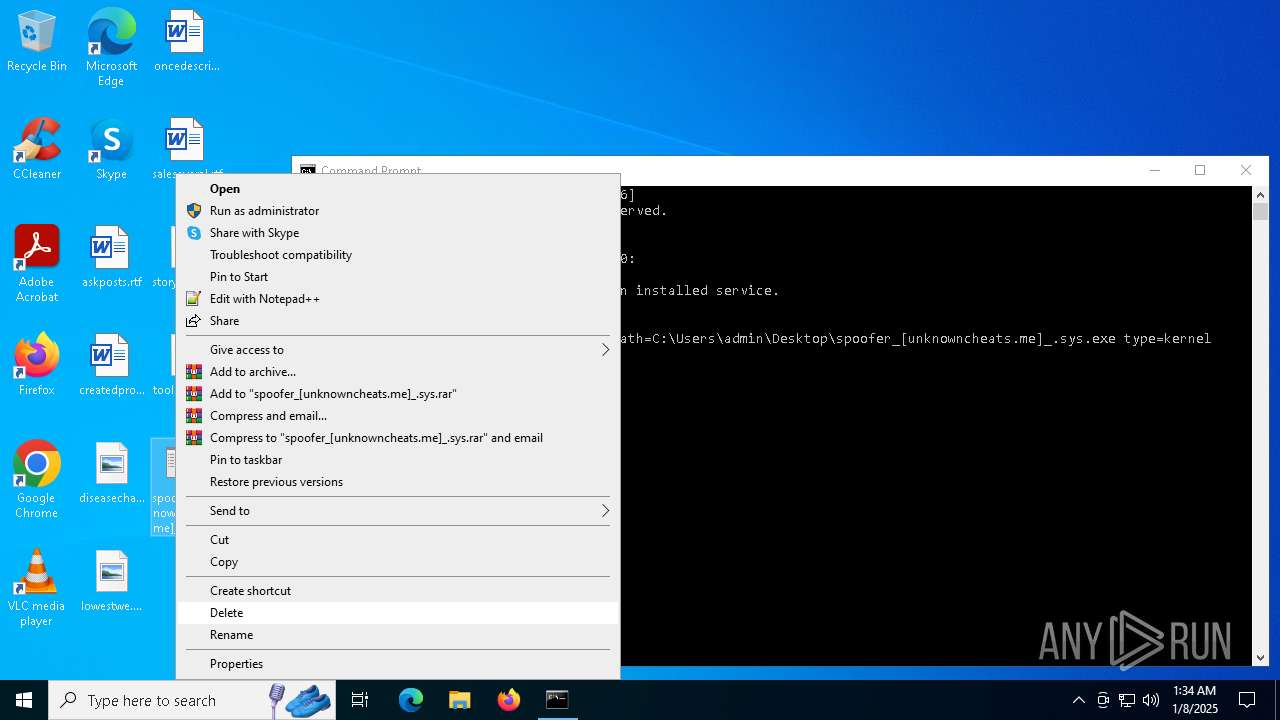The image size is (1280, 720).
Task: Select Compress to rar and email
Action: click(x=397, y=438)
